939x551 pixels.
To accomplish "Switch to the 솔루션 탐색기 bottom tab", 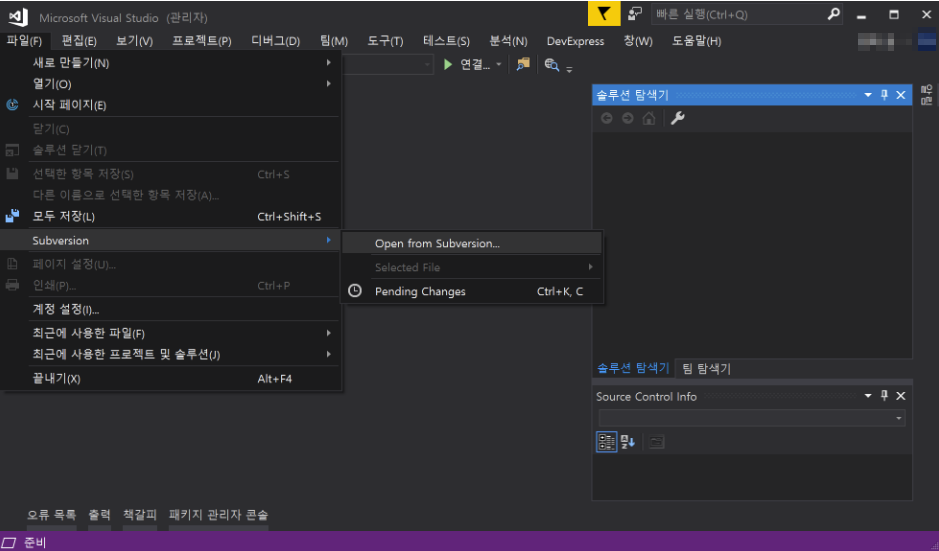I will [633, 368].
